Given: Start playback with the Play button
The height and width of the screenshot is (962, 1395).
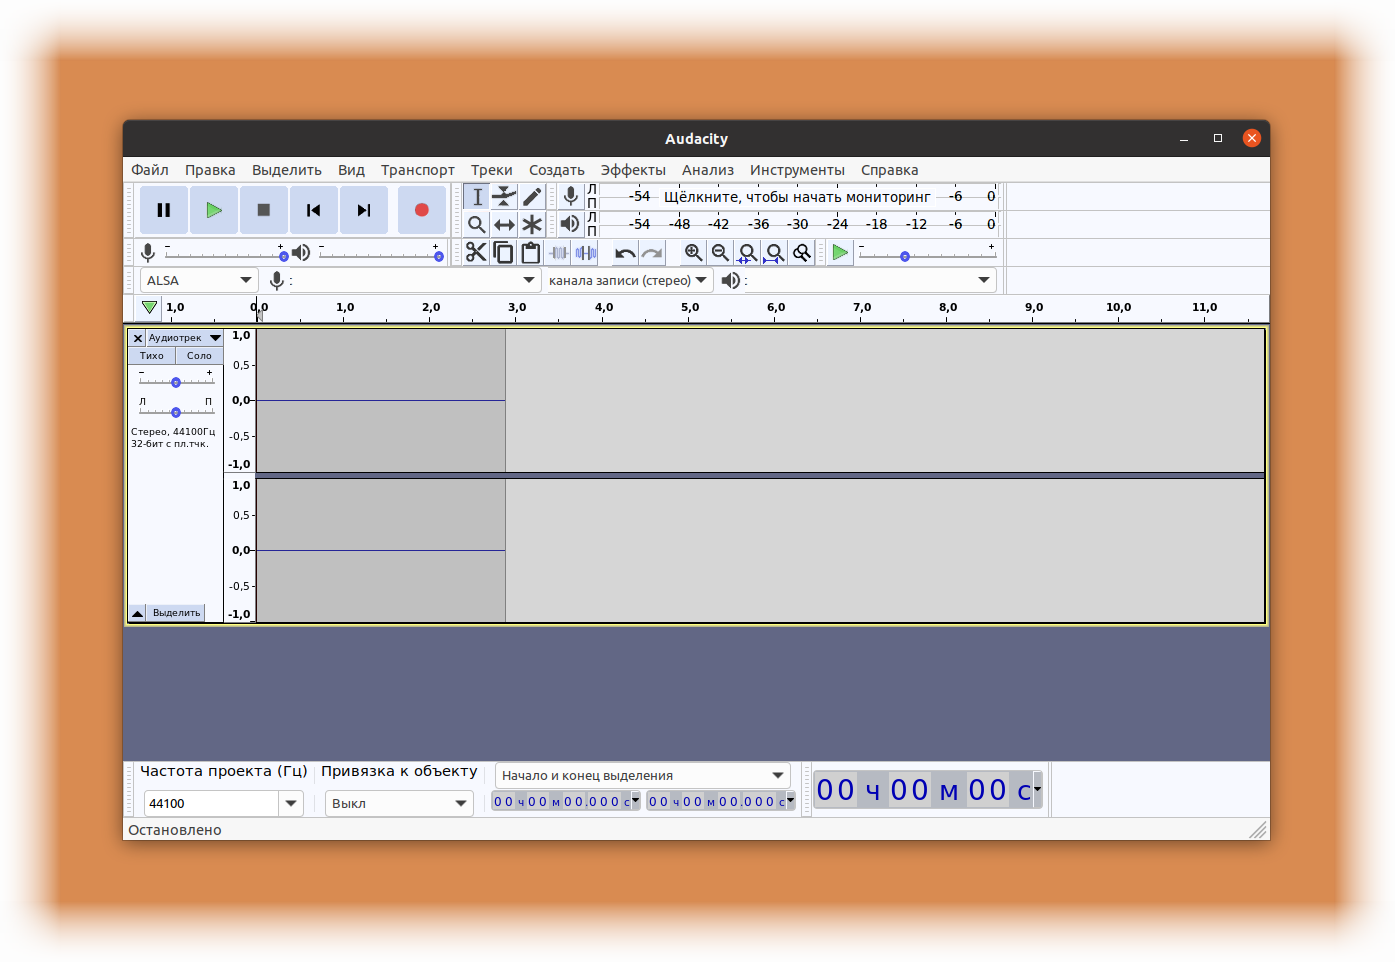Looking at the screenshot, I should point(214,210).
